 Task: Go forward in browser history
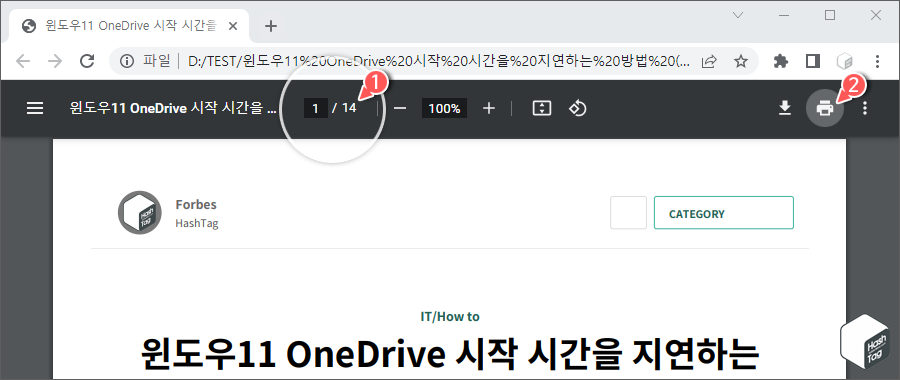(55, 61)
